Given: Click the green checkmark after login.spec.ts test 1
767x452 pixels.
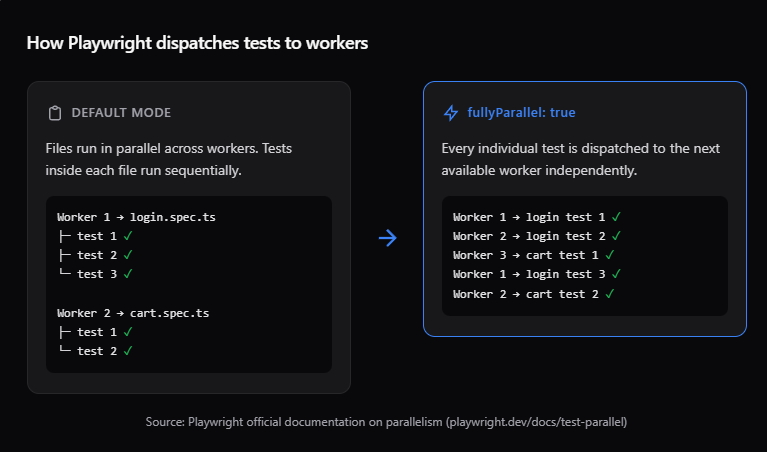Looking at the screenshot, I should [128, 236].
